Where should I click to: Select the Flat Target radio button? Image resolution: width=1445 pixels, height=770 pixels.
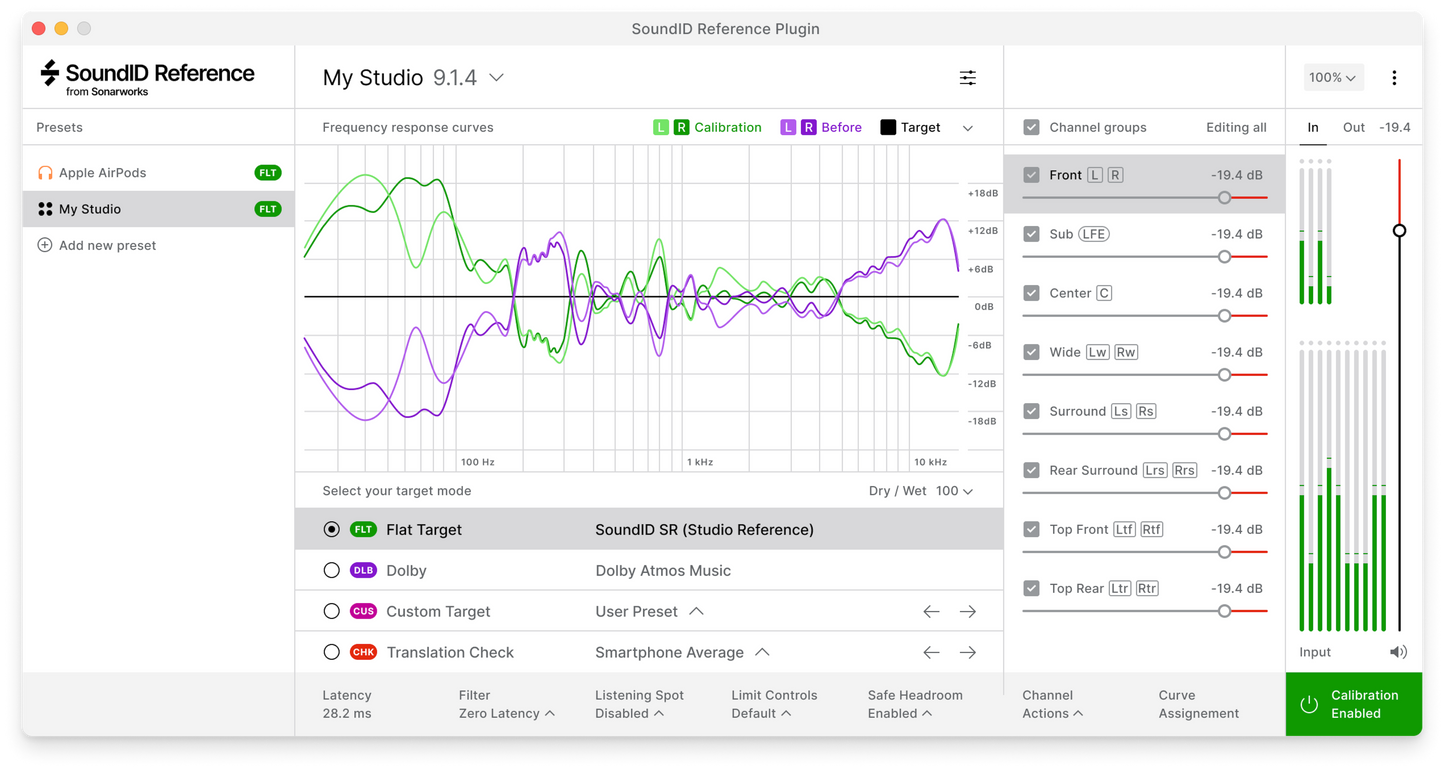click(x=332, y=529)
